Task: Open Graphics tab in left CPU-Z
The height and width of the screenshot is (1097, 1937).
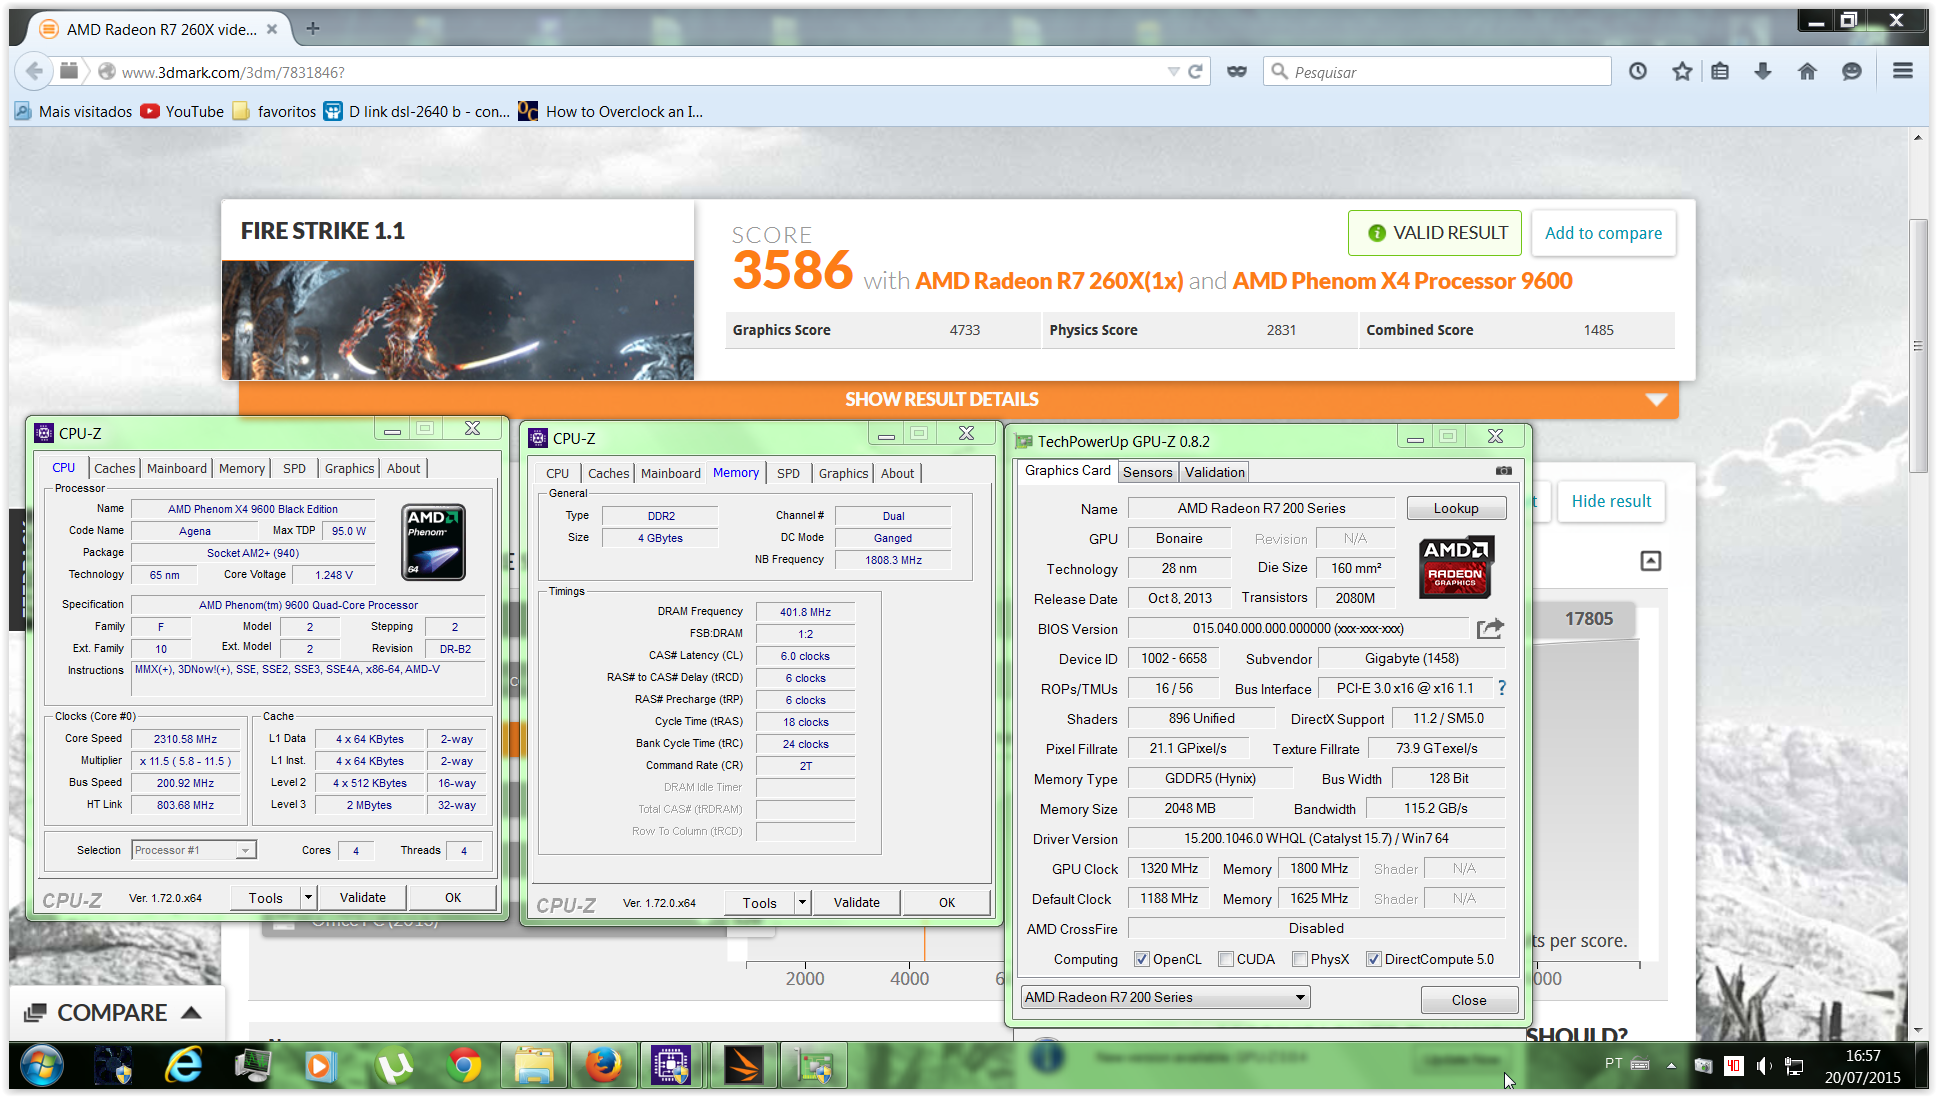Action: pyautogui.click(x=349, y=468)
